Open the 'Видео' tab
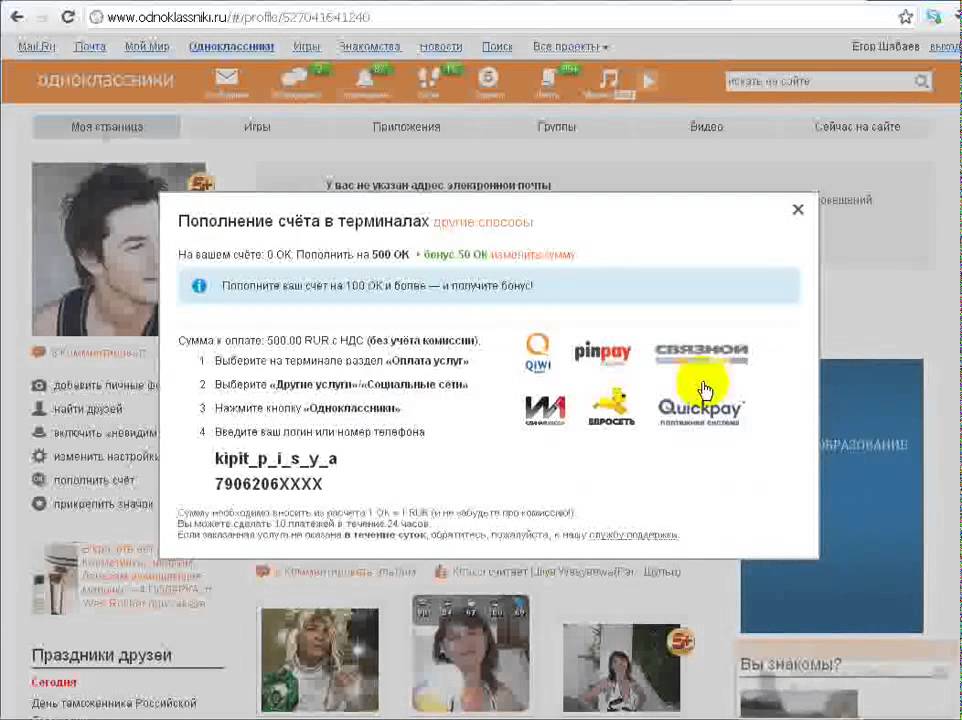Screen dimensions: 962x720 706,127
